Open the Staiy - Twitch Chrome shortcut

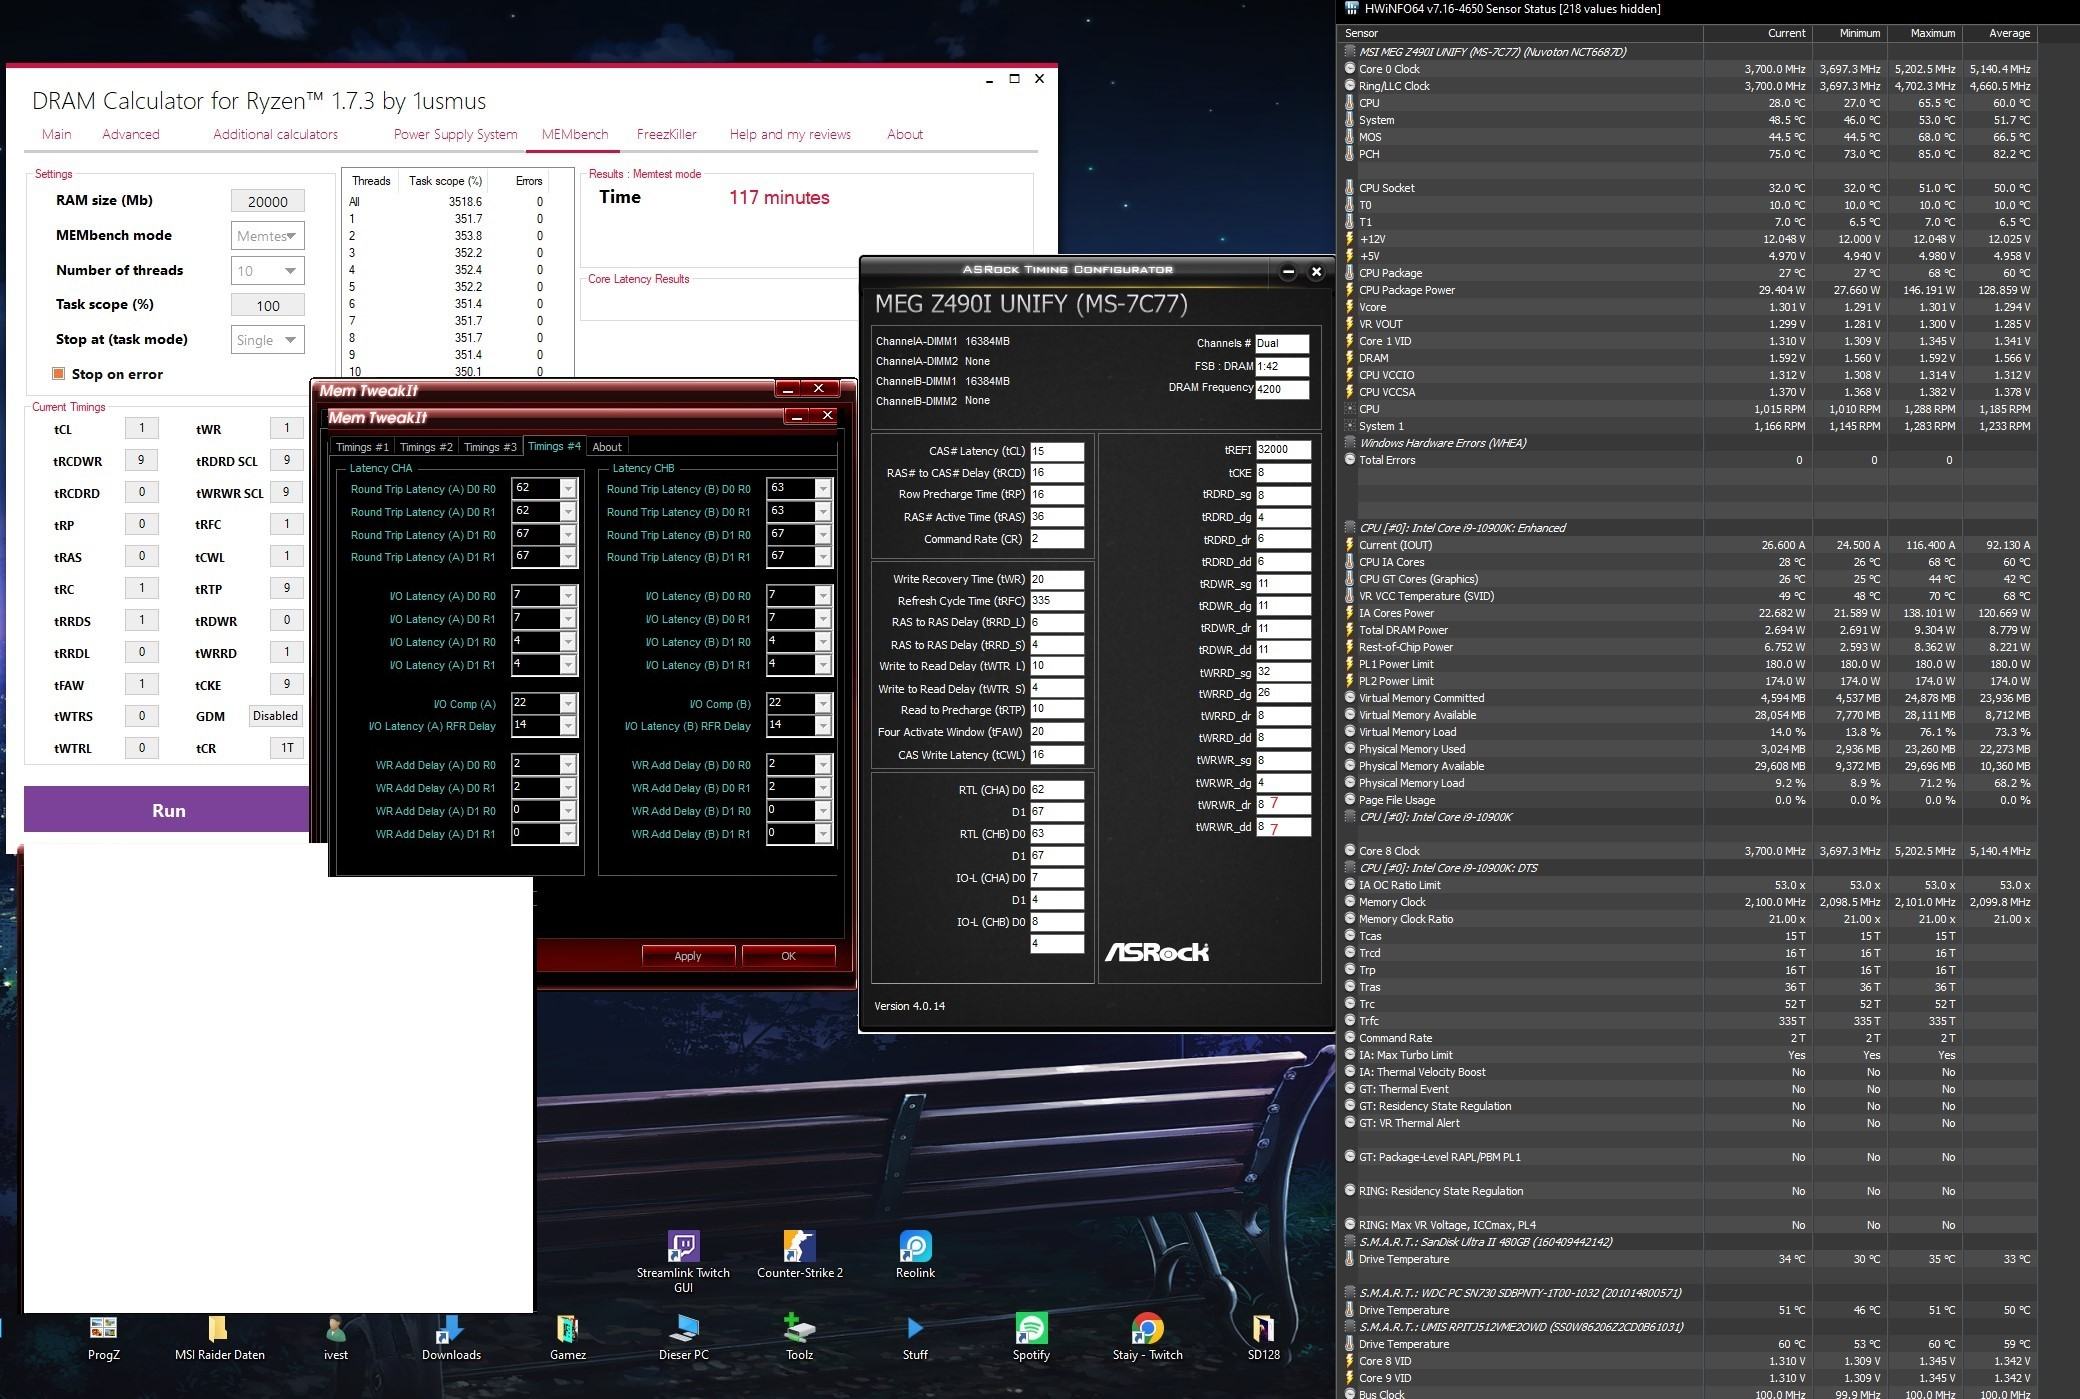pos(1147,1330)
